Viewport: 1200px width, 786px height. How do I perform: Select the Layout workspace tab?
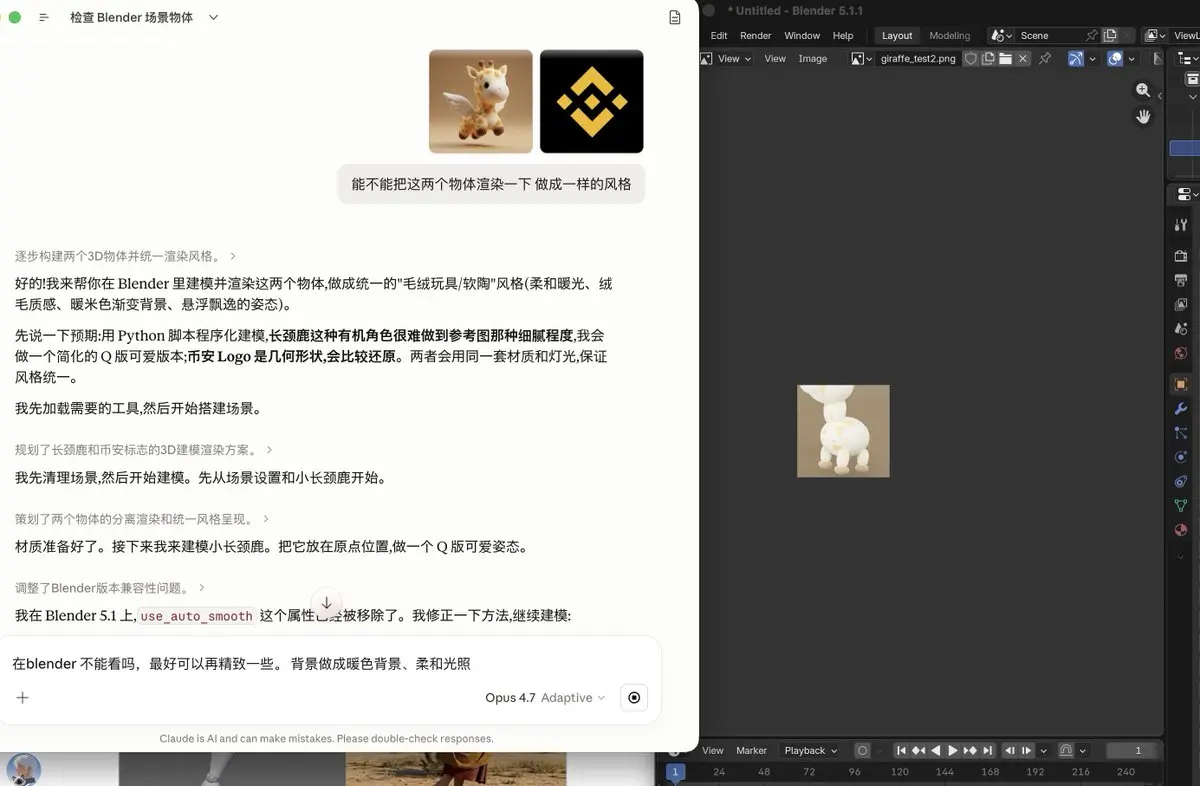click(897, 36)
